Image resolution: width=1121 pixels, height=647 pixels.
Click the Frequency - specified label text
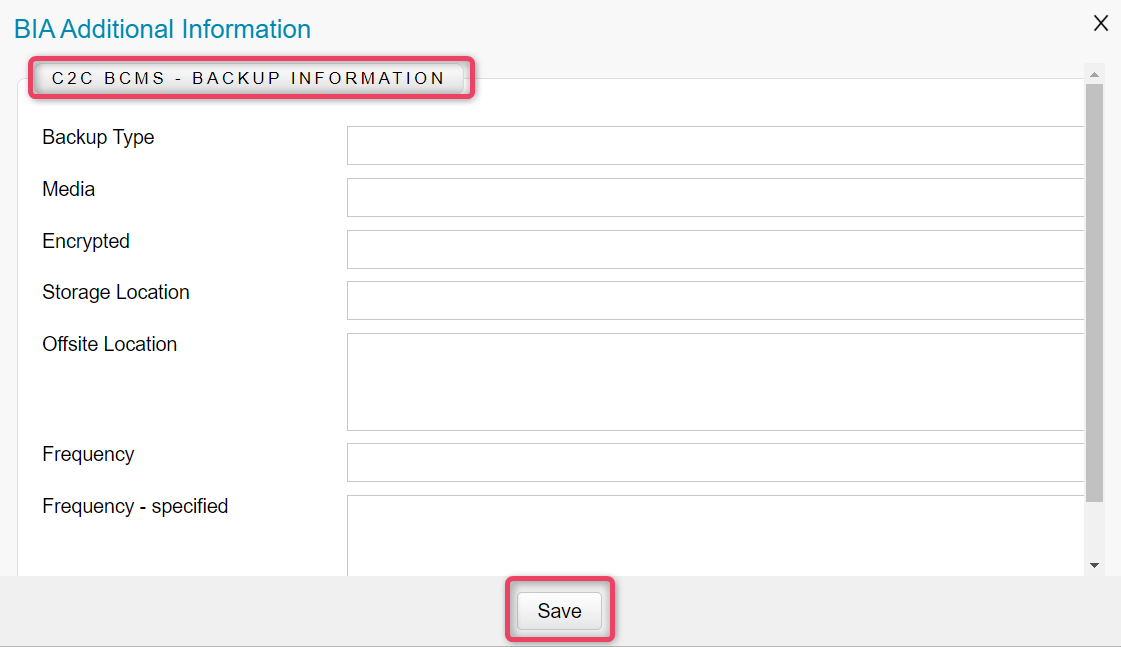coord(135,506)
